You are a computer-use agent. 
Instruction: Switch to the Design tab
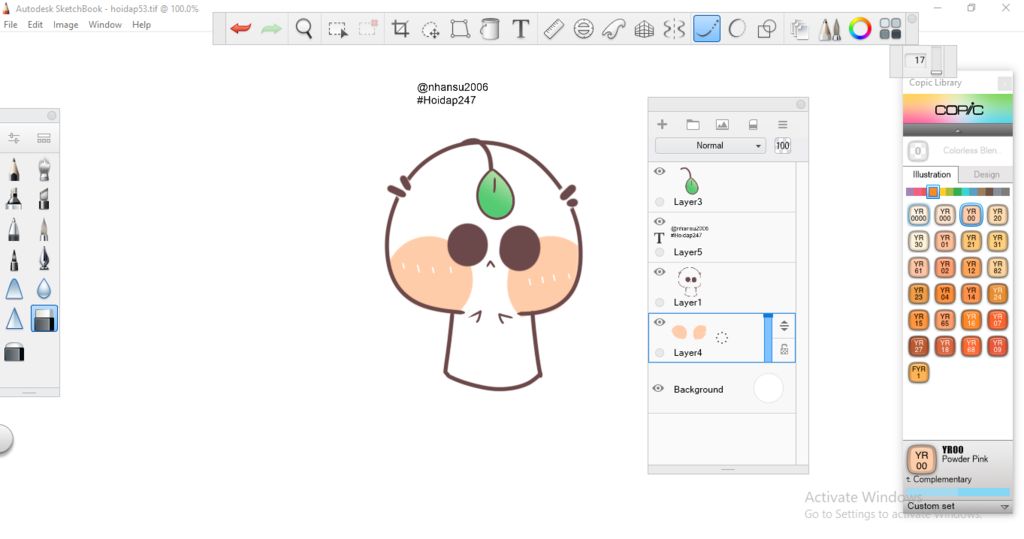(x=986, y=174)
